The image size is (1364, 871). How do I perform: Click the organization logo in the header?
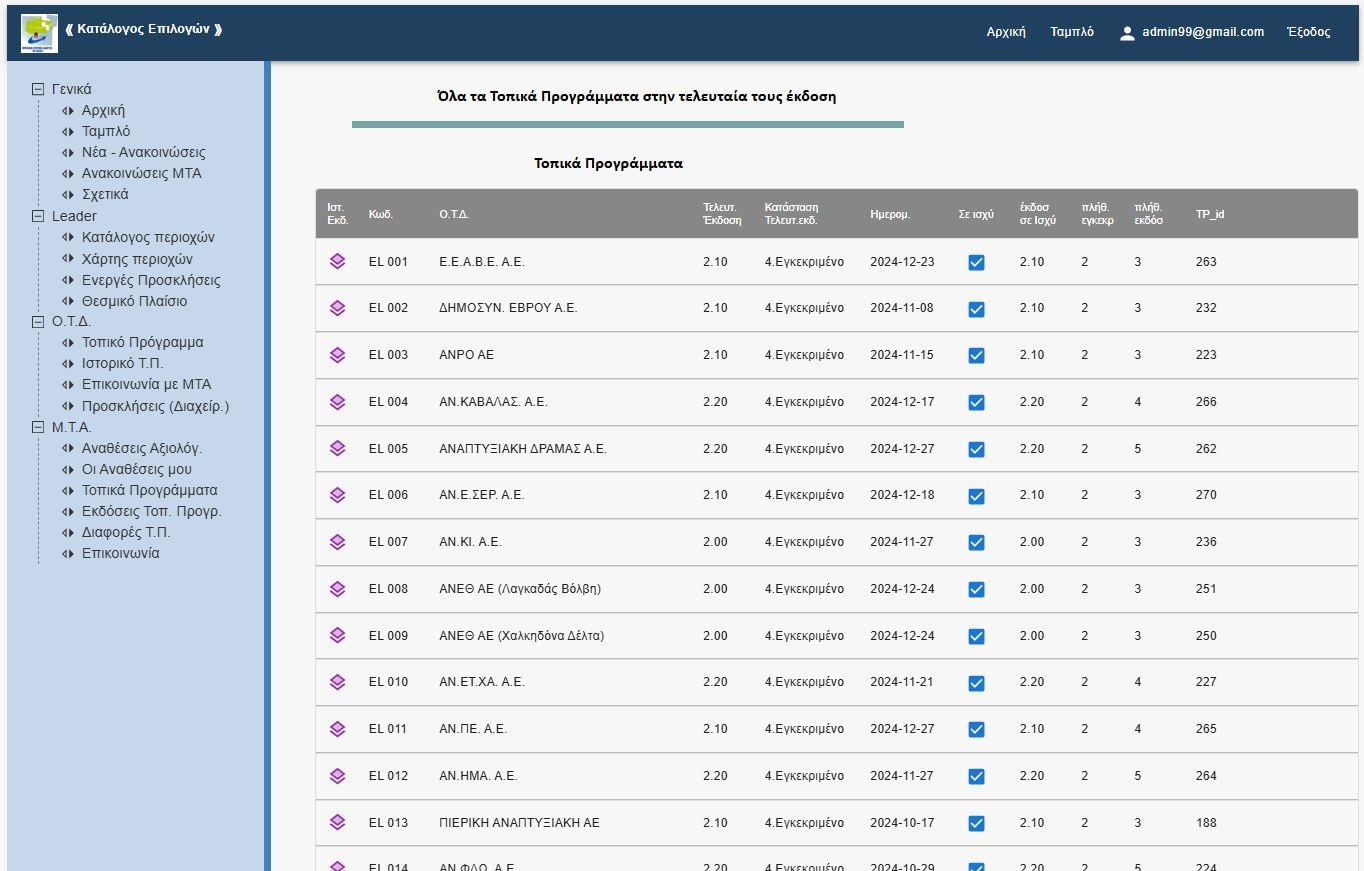pos(39,33)
